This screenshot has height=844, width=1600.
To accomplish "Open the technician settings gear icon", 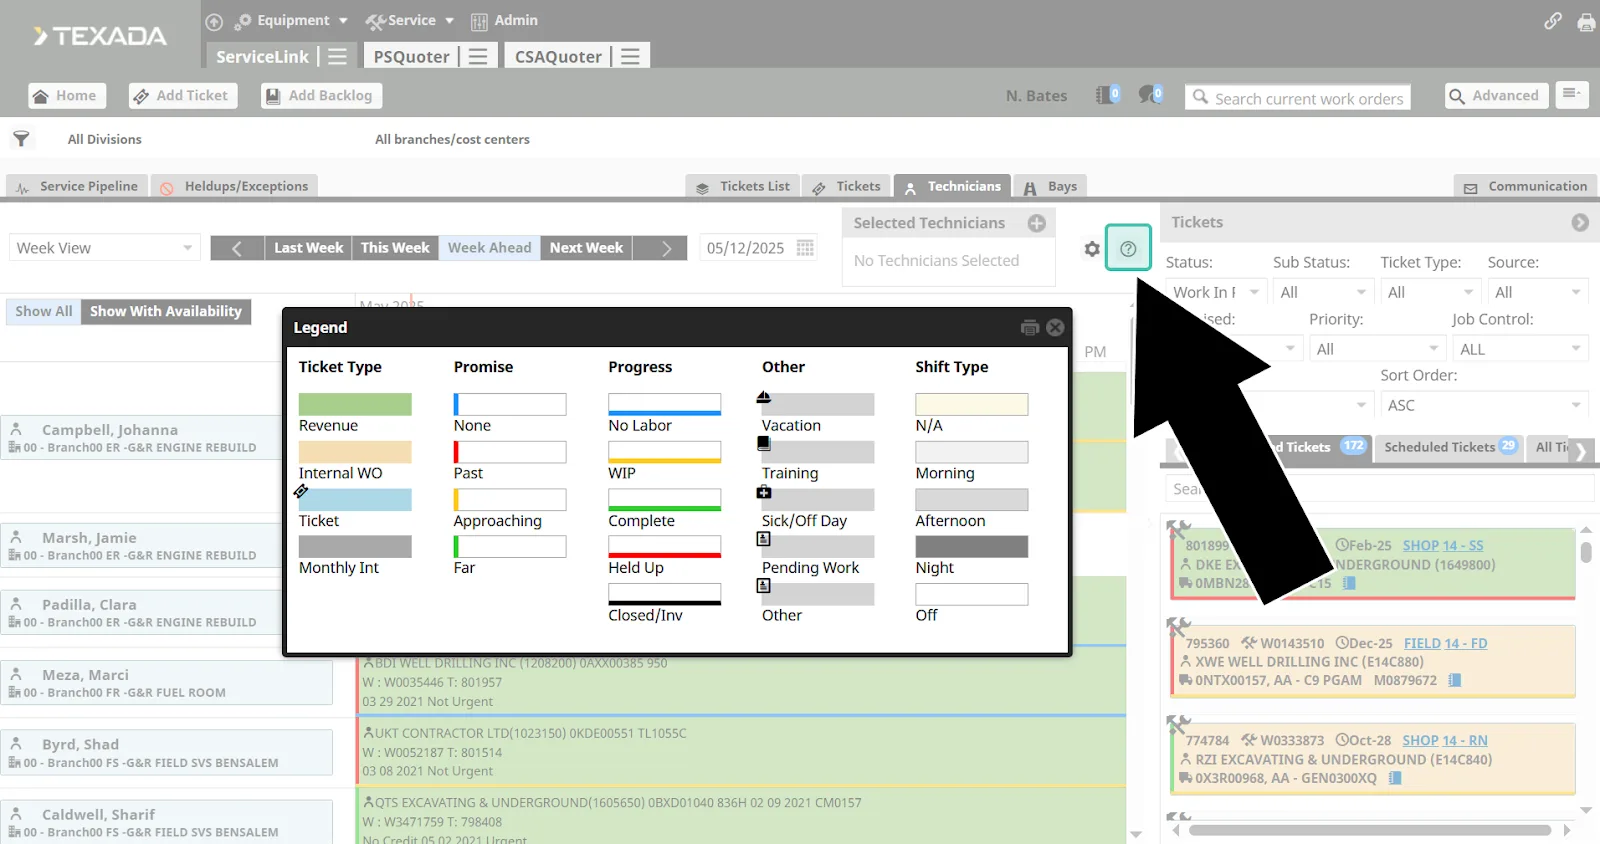I will pos(1092,249).
